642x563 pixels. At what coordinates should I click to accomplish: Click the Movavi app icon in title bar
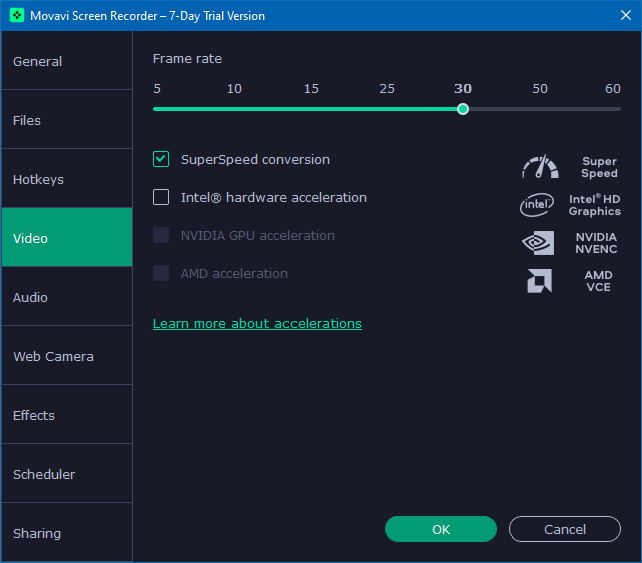point(17,16)
